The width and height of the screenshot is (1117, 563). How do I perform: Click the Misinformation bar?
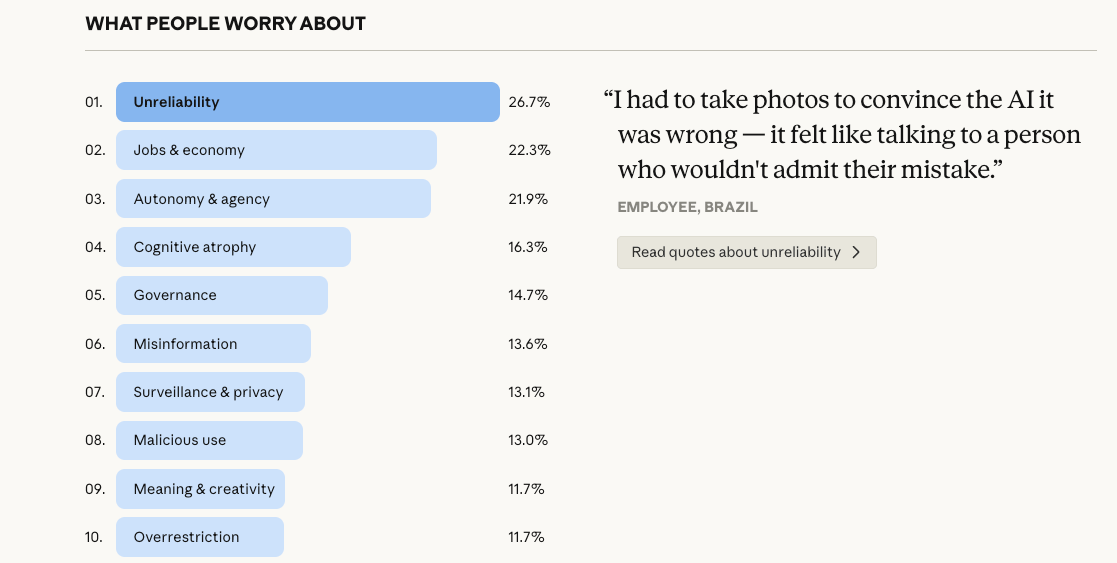click(x=213, y=344)
